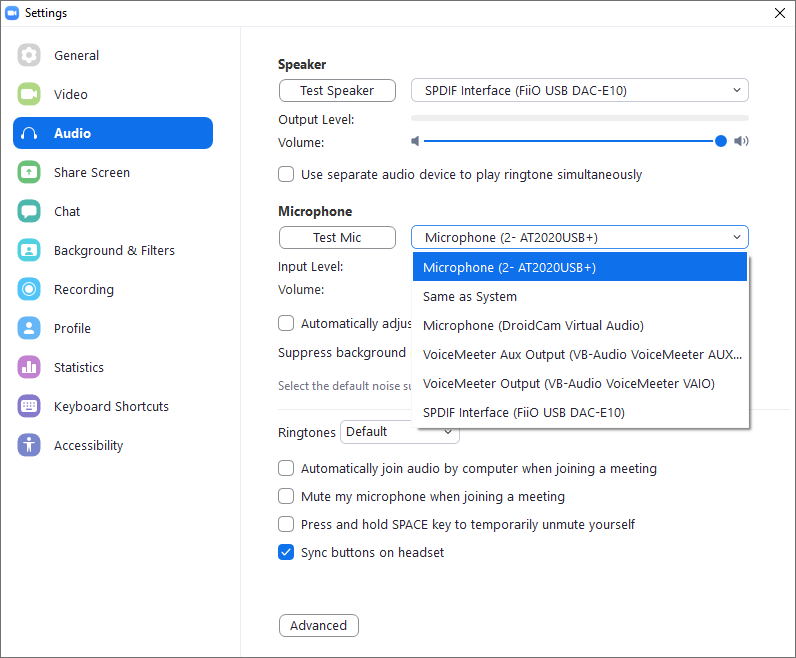
Task: Click the Profile person icon
Action: click(29, 328)
